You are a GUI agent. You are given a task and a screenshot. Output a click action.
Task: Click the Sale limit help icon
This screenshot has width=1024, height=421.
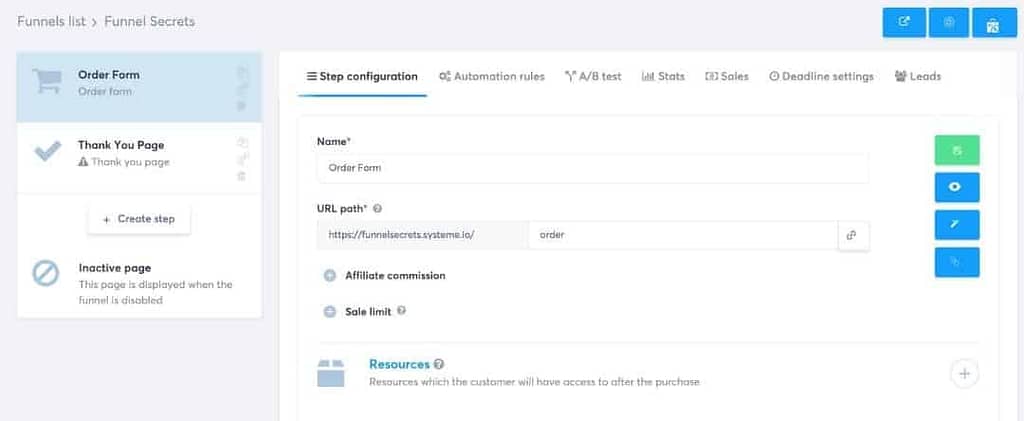pyautogui.click(x=402, y=311)
